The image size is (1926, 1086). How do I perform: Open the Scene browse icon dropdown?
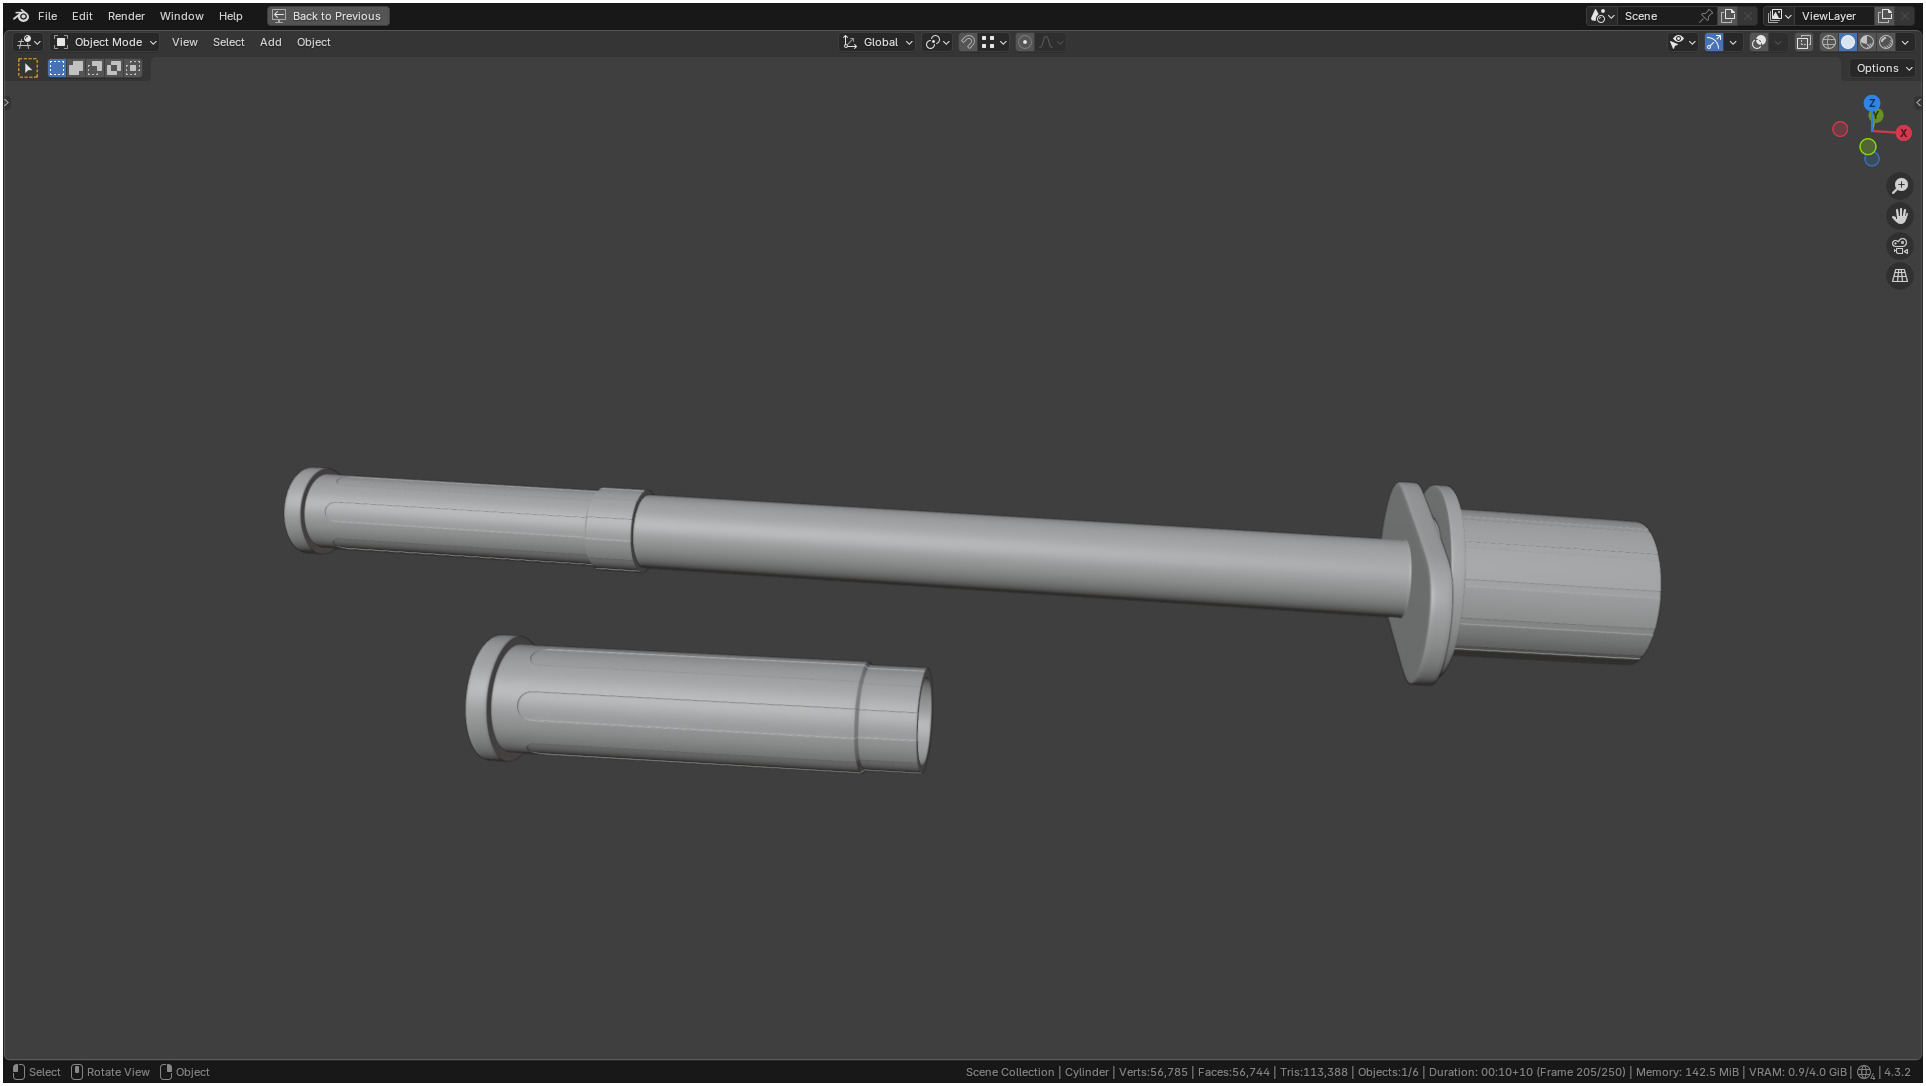[x=1602, y=16]
